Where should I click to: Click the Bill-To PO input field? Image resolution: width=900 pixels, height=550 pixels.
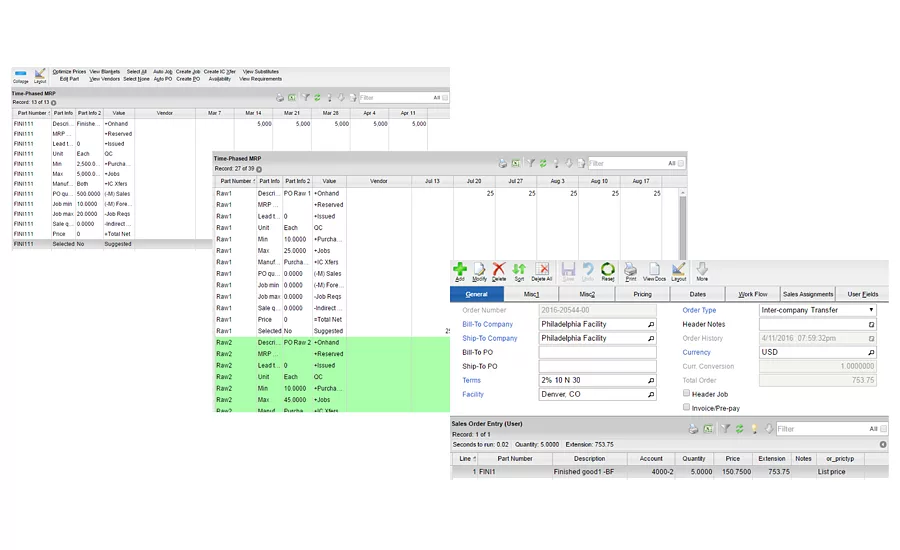(597, 352)
